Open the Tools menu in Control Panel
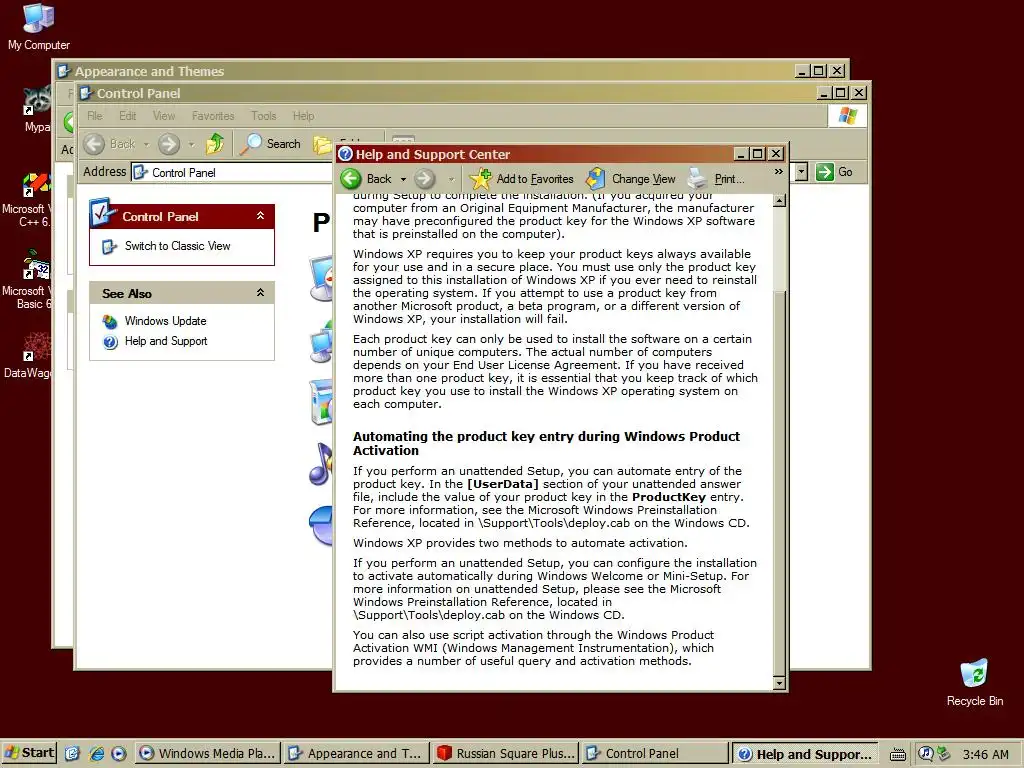The image size is (1024, 768). [x=263, y=116]
